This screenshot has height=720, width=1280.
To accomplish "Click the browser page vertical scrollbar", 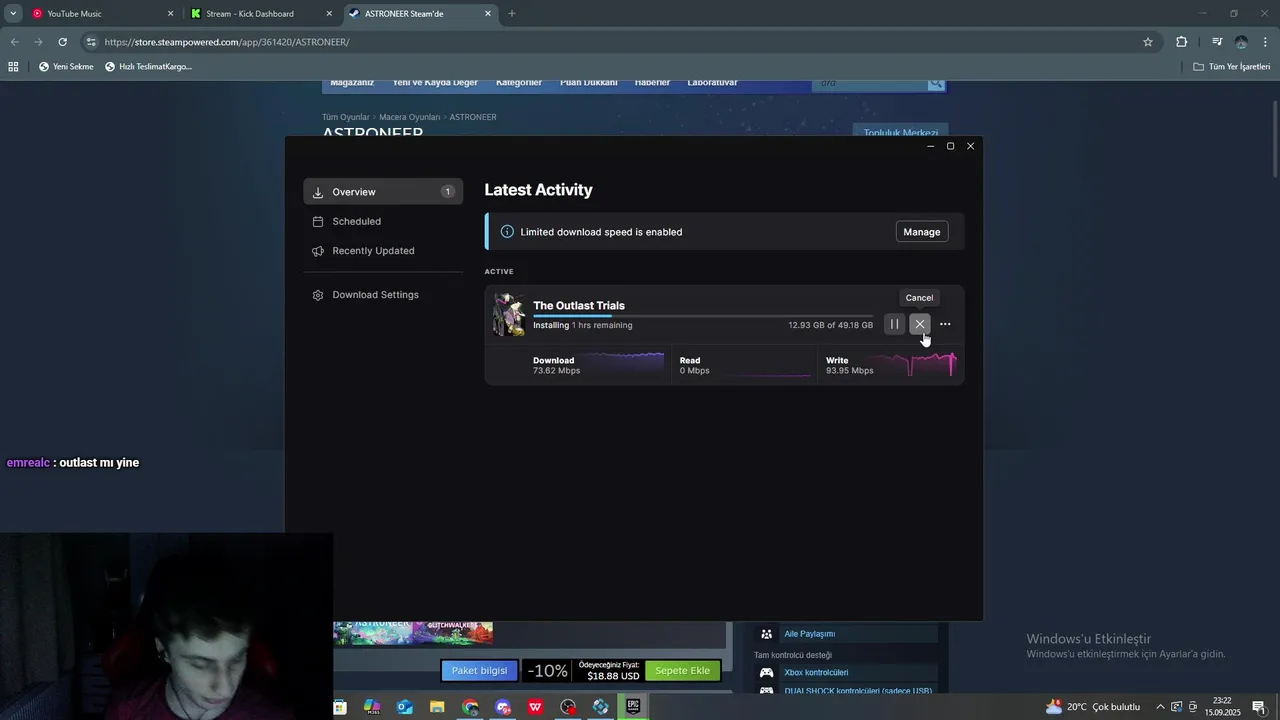I will point(1275,140).
